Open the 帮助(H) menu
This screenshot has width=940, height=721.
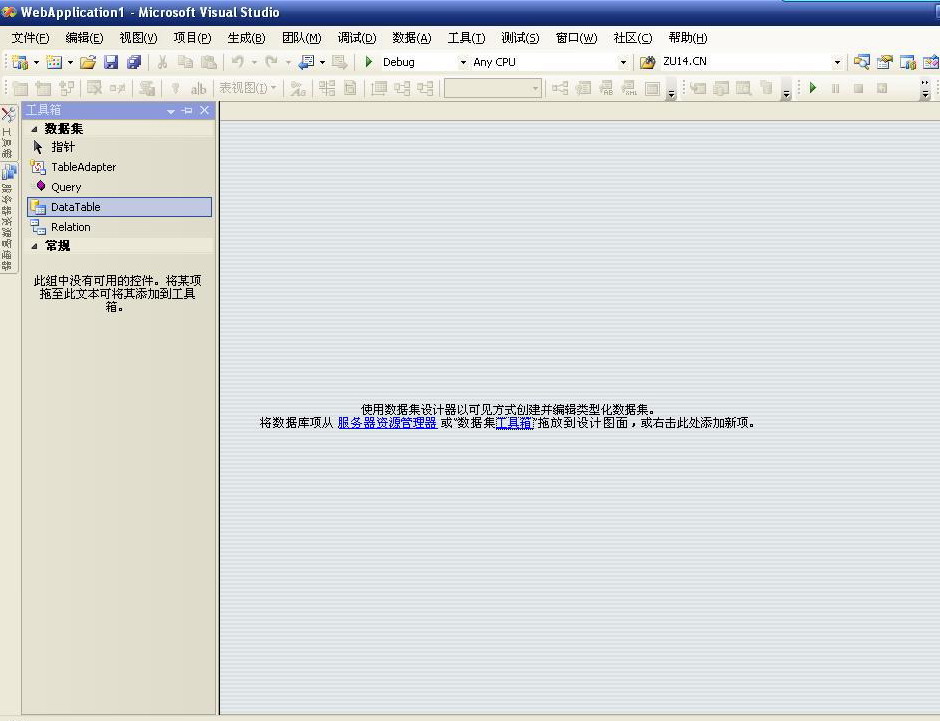pos(688,38)
